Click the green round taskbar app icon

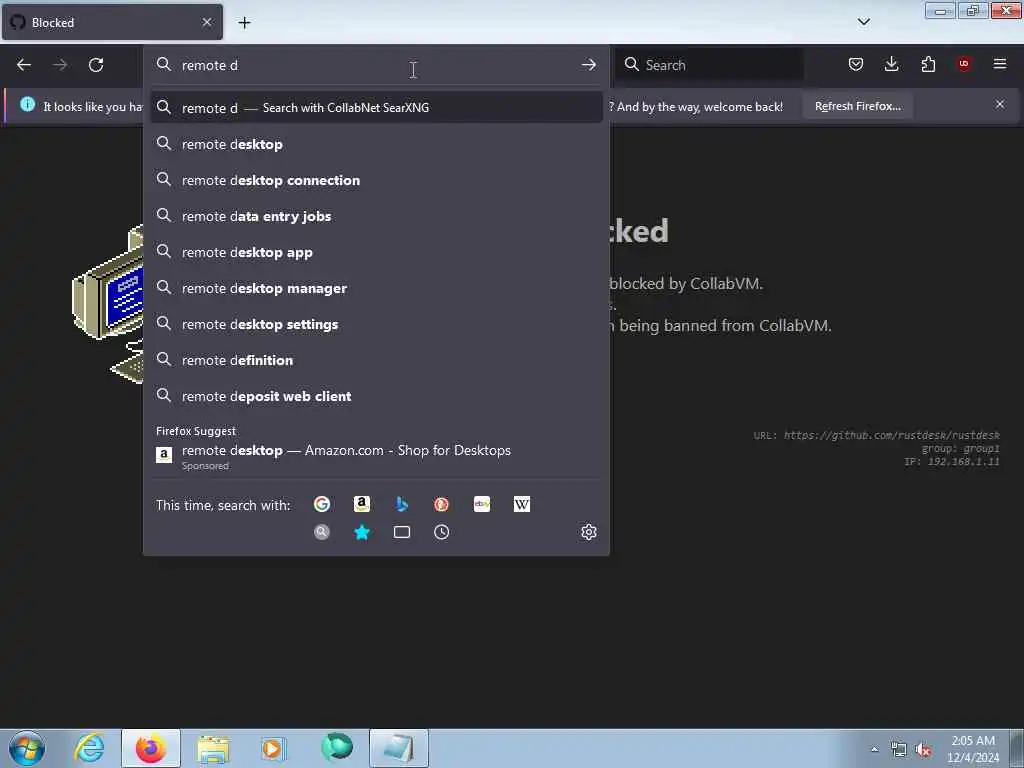(x=337, y=747)
